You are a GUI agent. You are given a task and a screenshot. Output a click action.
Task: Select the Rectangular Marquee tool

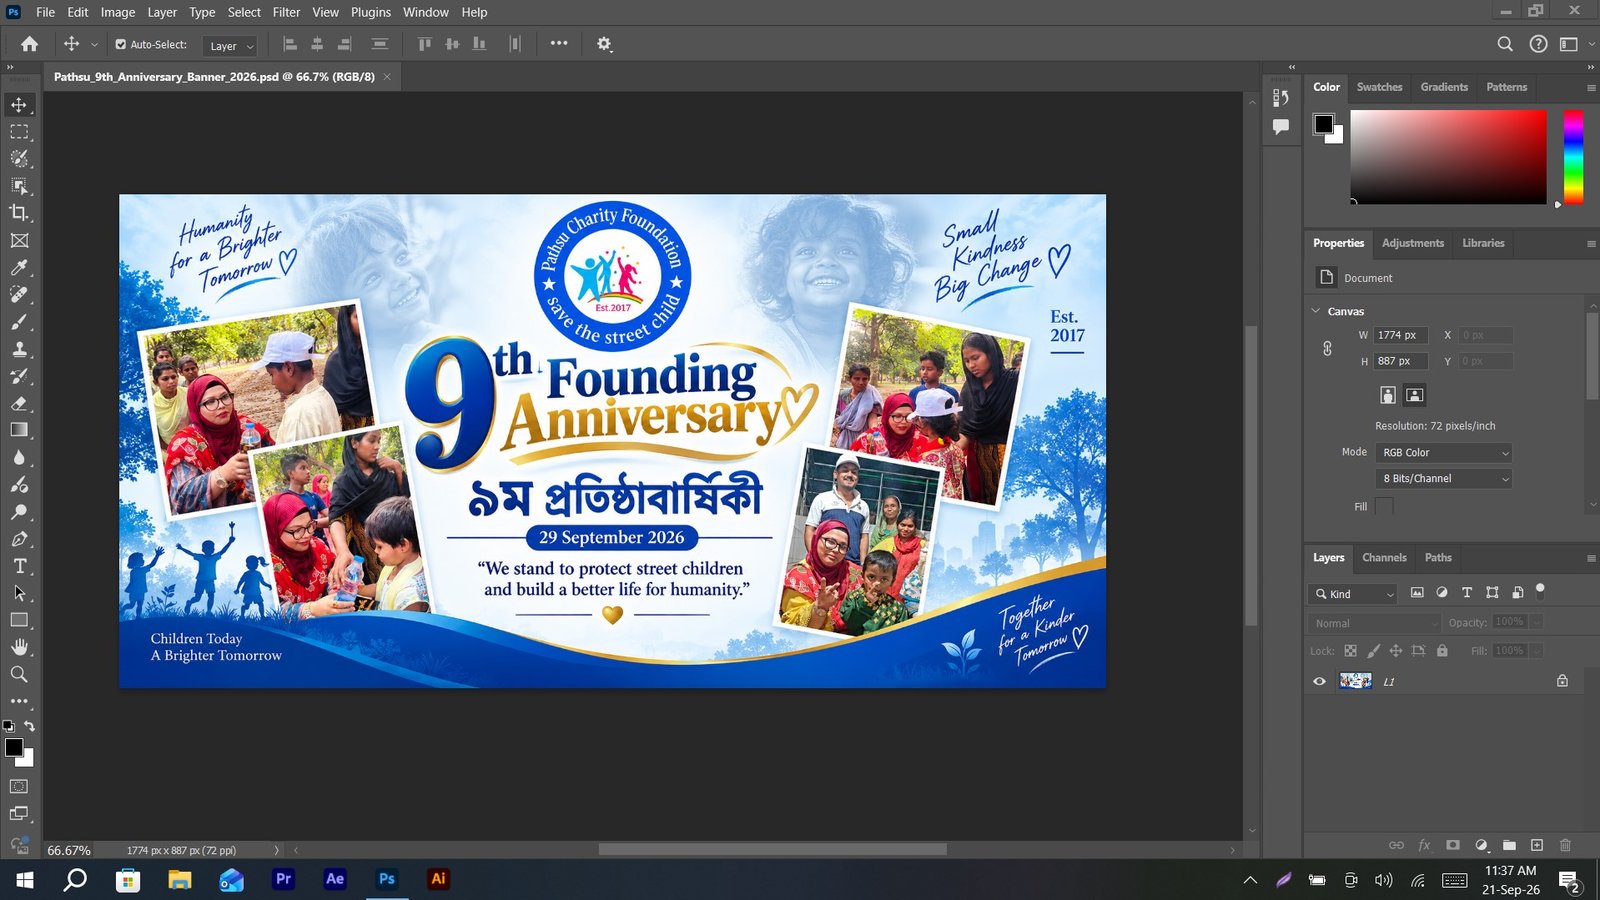[x=19, y=132]
